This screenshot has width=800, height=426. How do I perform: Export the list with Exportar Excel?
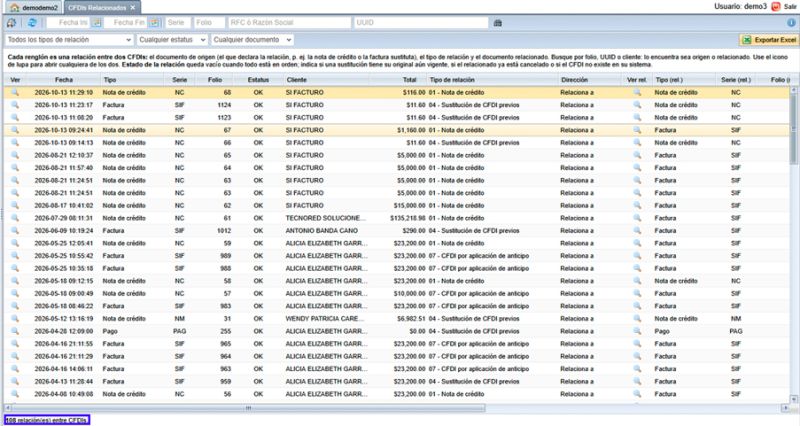[x=768, y=40]
